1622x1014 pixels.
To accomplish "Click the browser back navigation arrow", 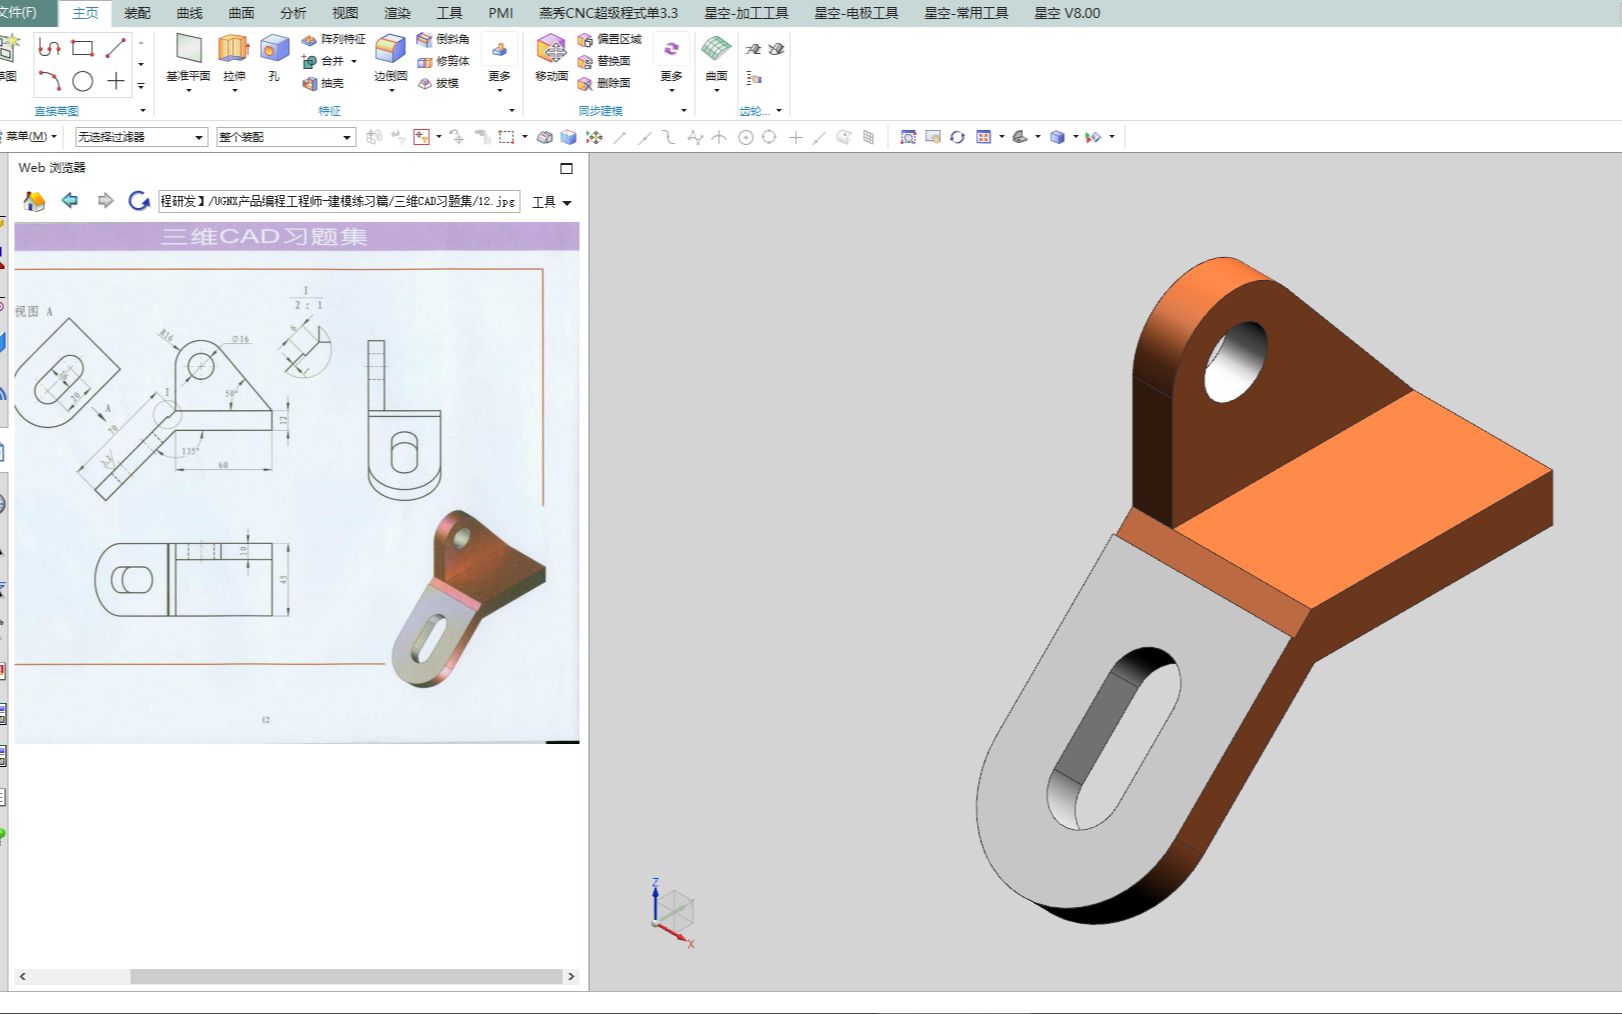I will pos(69,200).
